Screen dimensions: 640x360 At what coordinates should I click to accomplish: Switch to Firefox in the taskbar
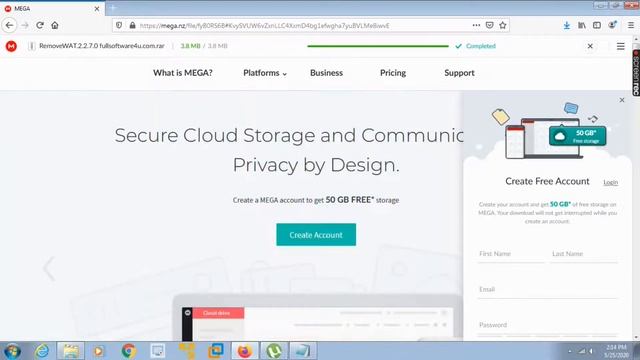coord(244,351)
